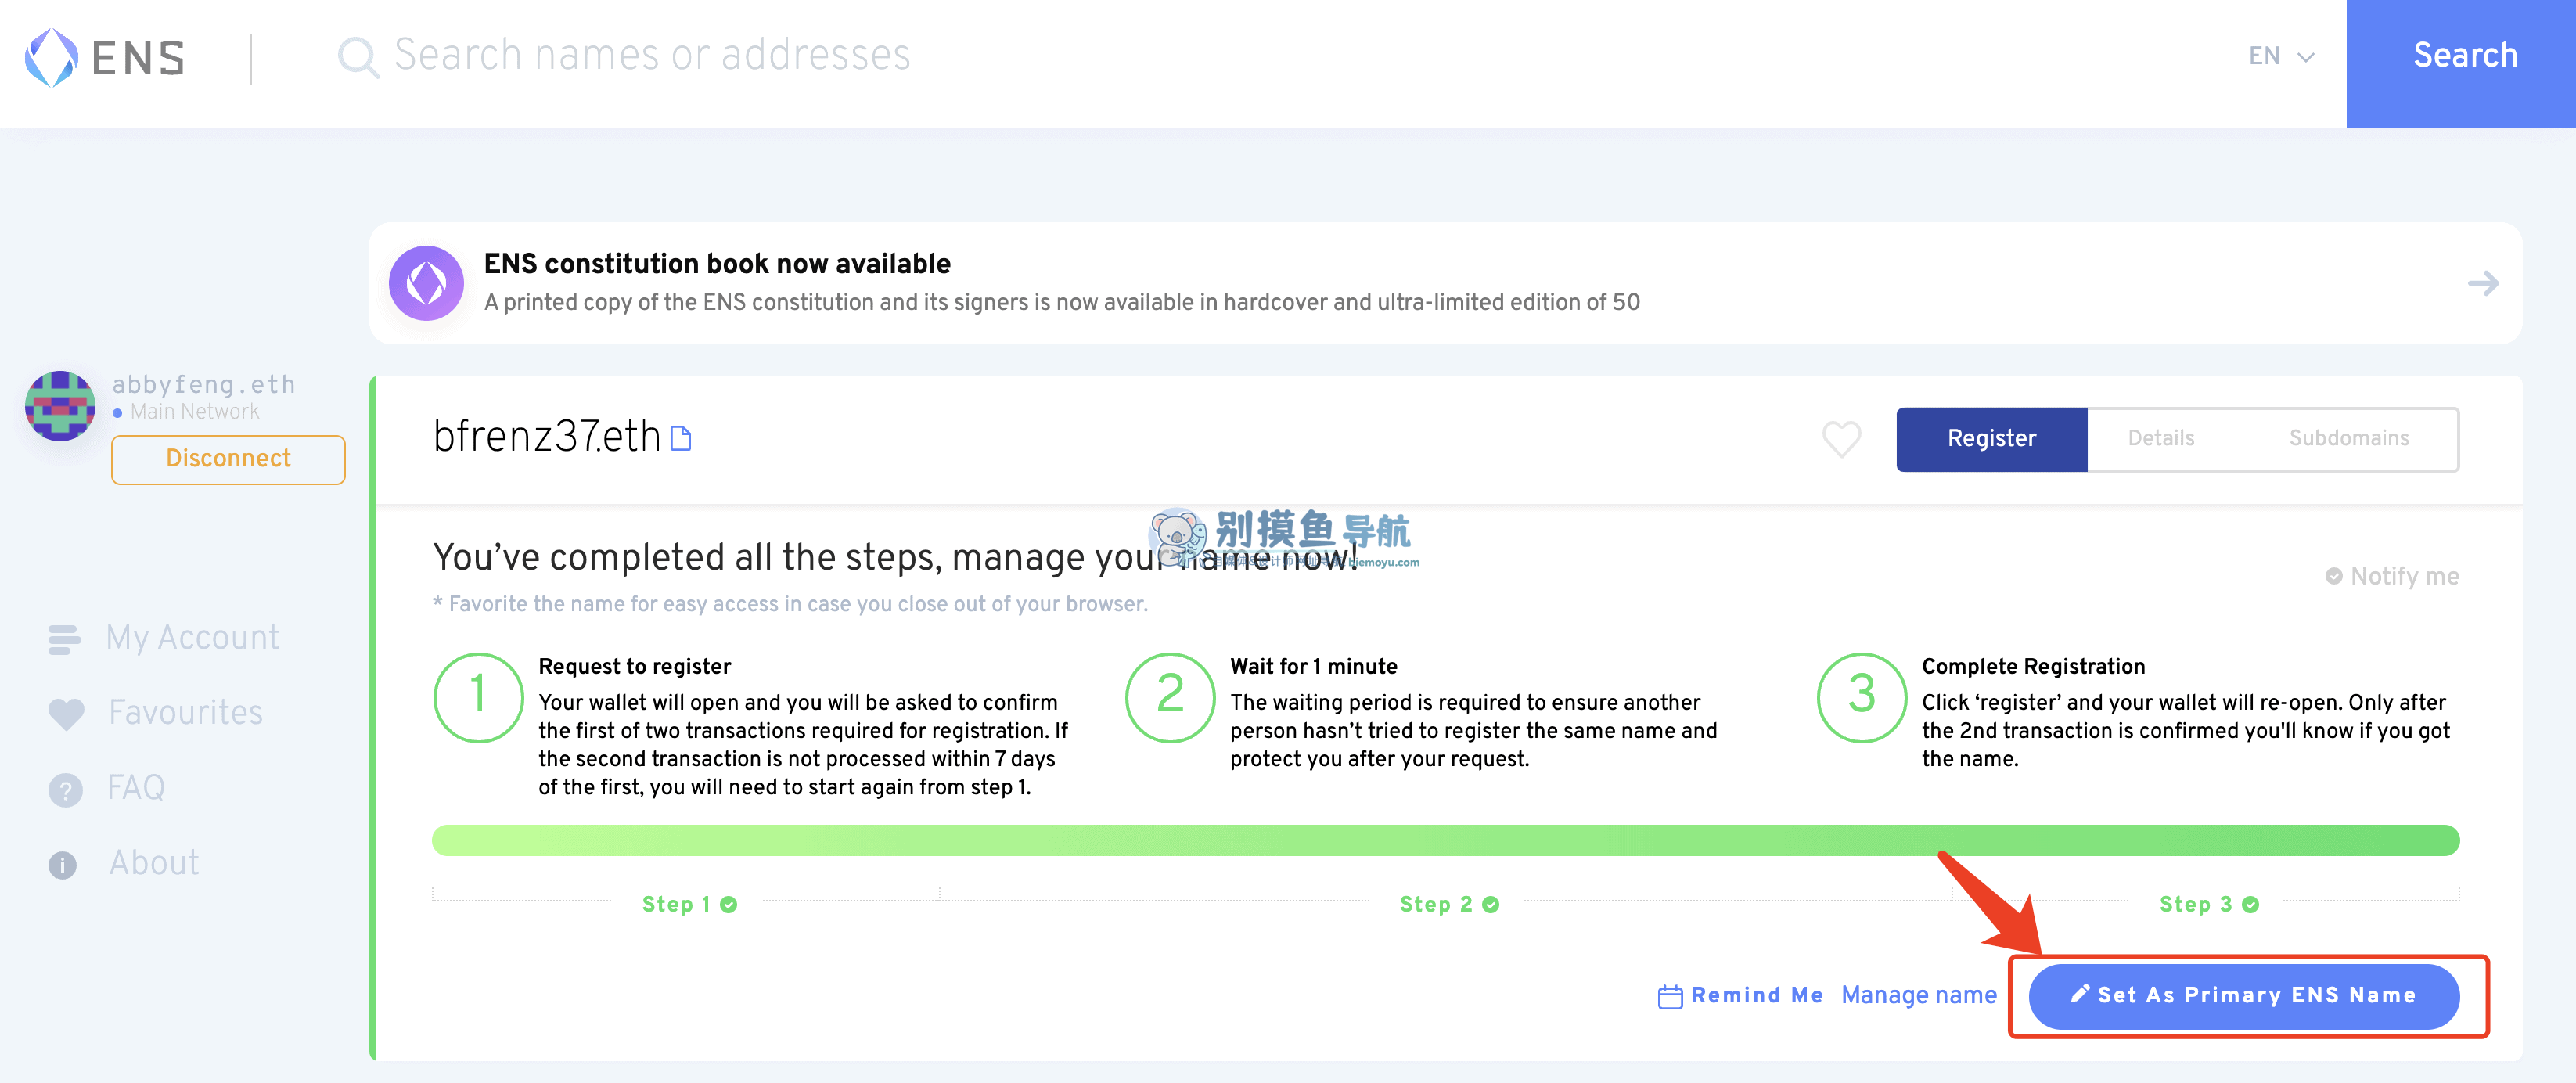Click the Step 3 label
2576x1083 pixels.
2195,905
